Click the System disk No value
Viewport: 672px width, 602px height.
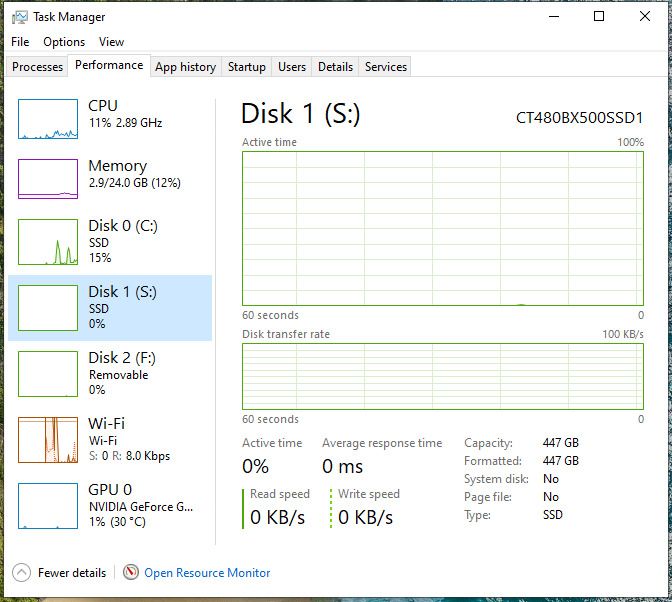point(551,479)
